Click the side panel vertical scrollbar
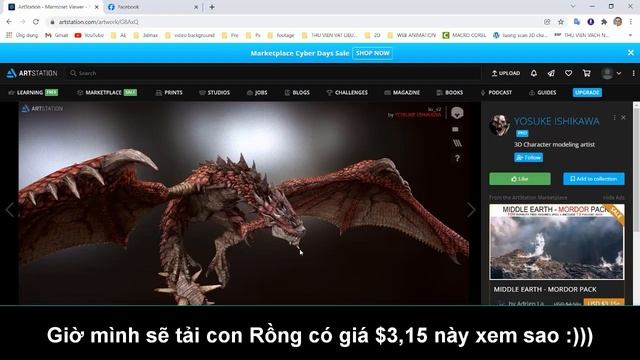Screen dimensions: 640x360 (636, 170)
